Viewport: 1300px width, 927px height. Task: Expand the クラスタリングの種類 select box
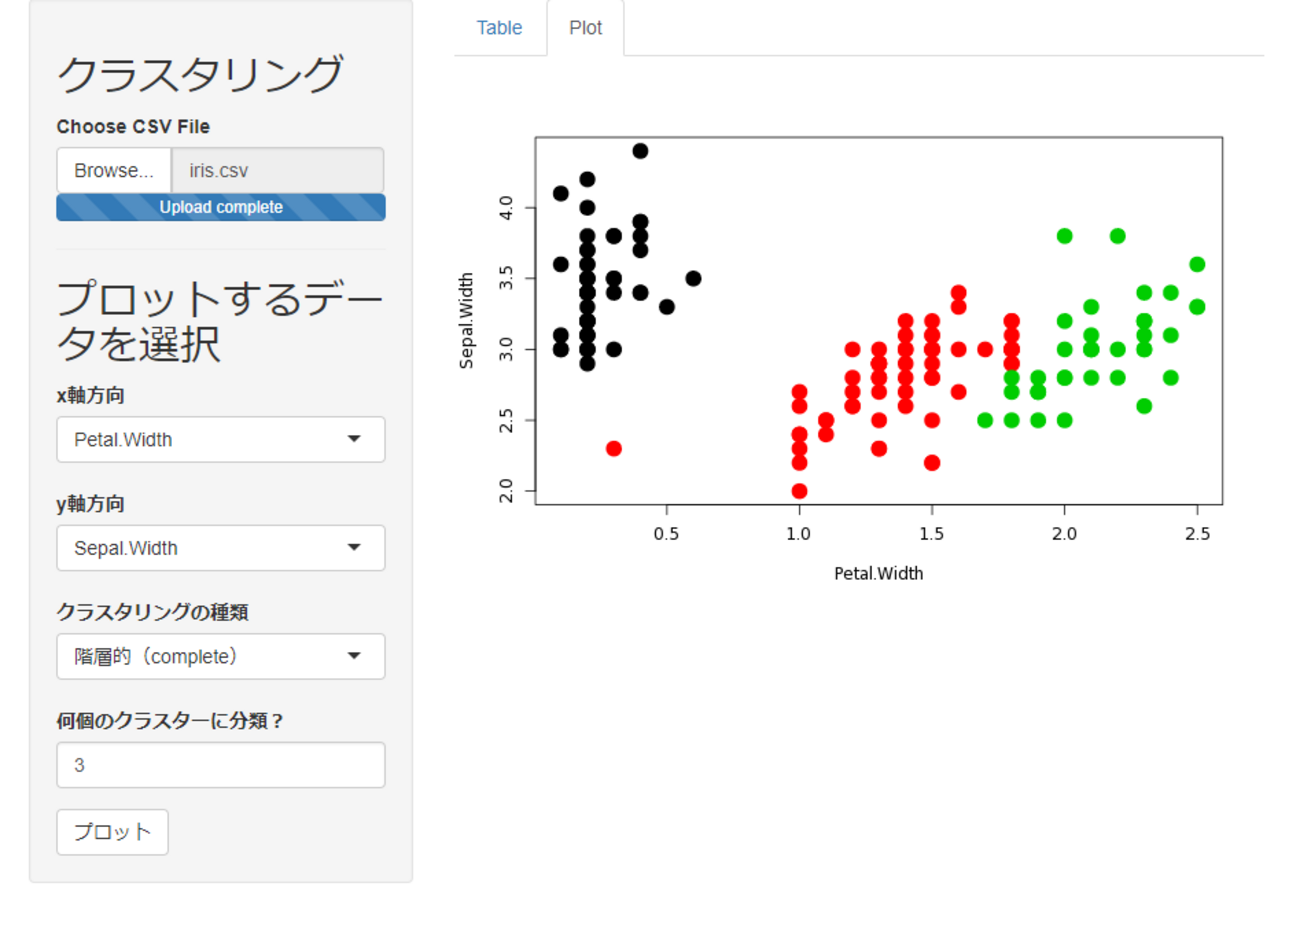click(x=220, y=657)
